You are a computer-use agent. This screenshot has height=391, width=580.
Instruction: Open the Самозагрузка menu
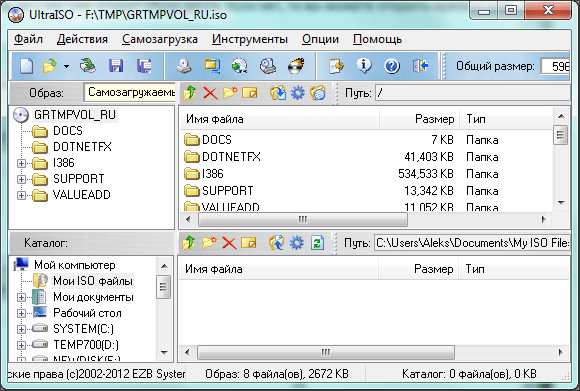pyautogui.click(x=160, y=39)
